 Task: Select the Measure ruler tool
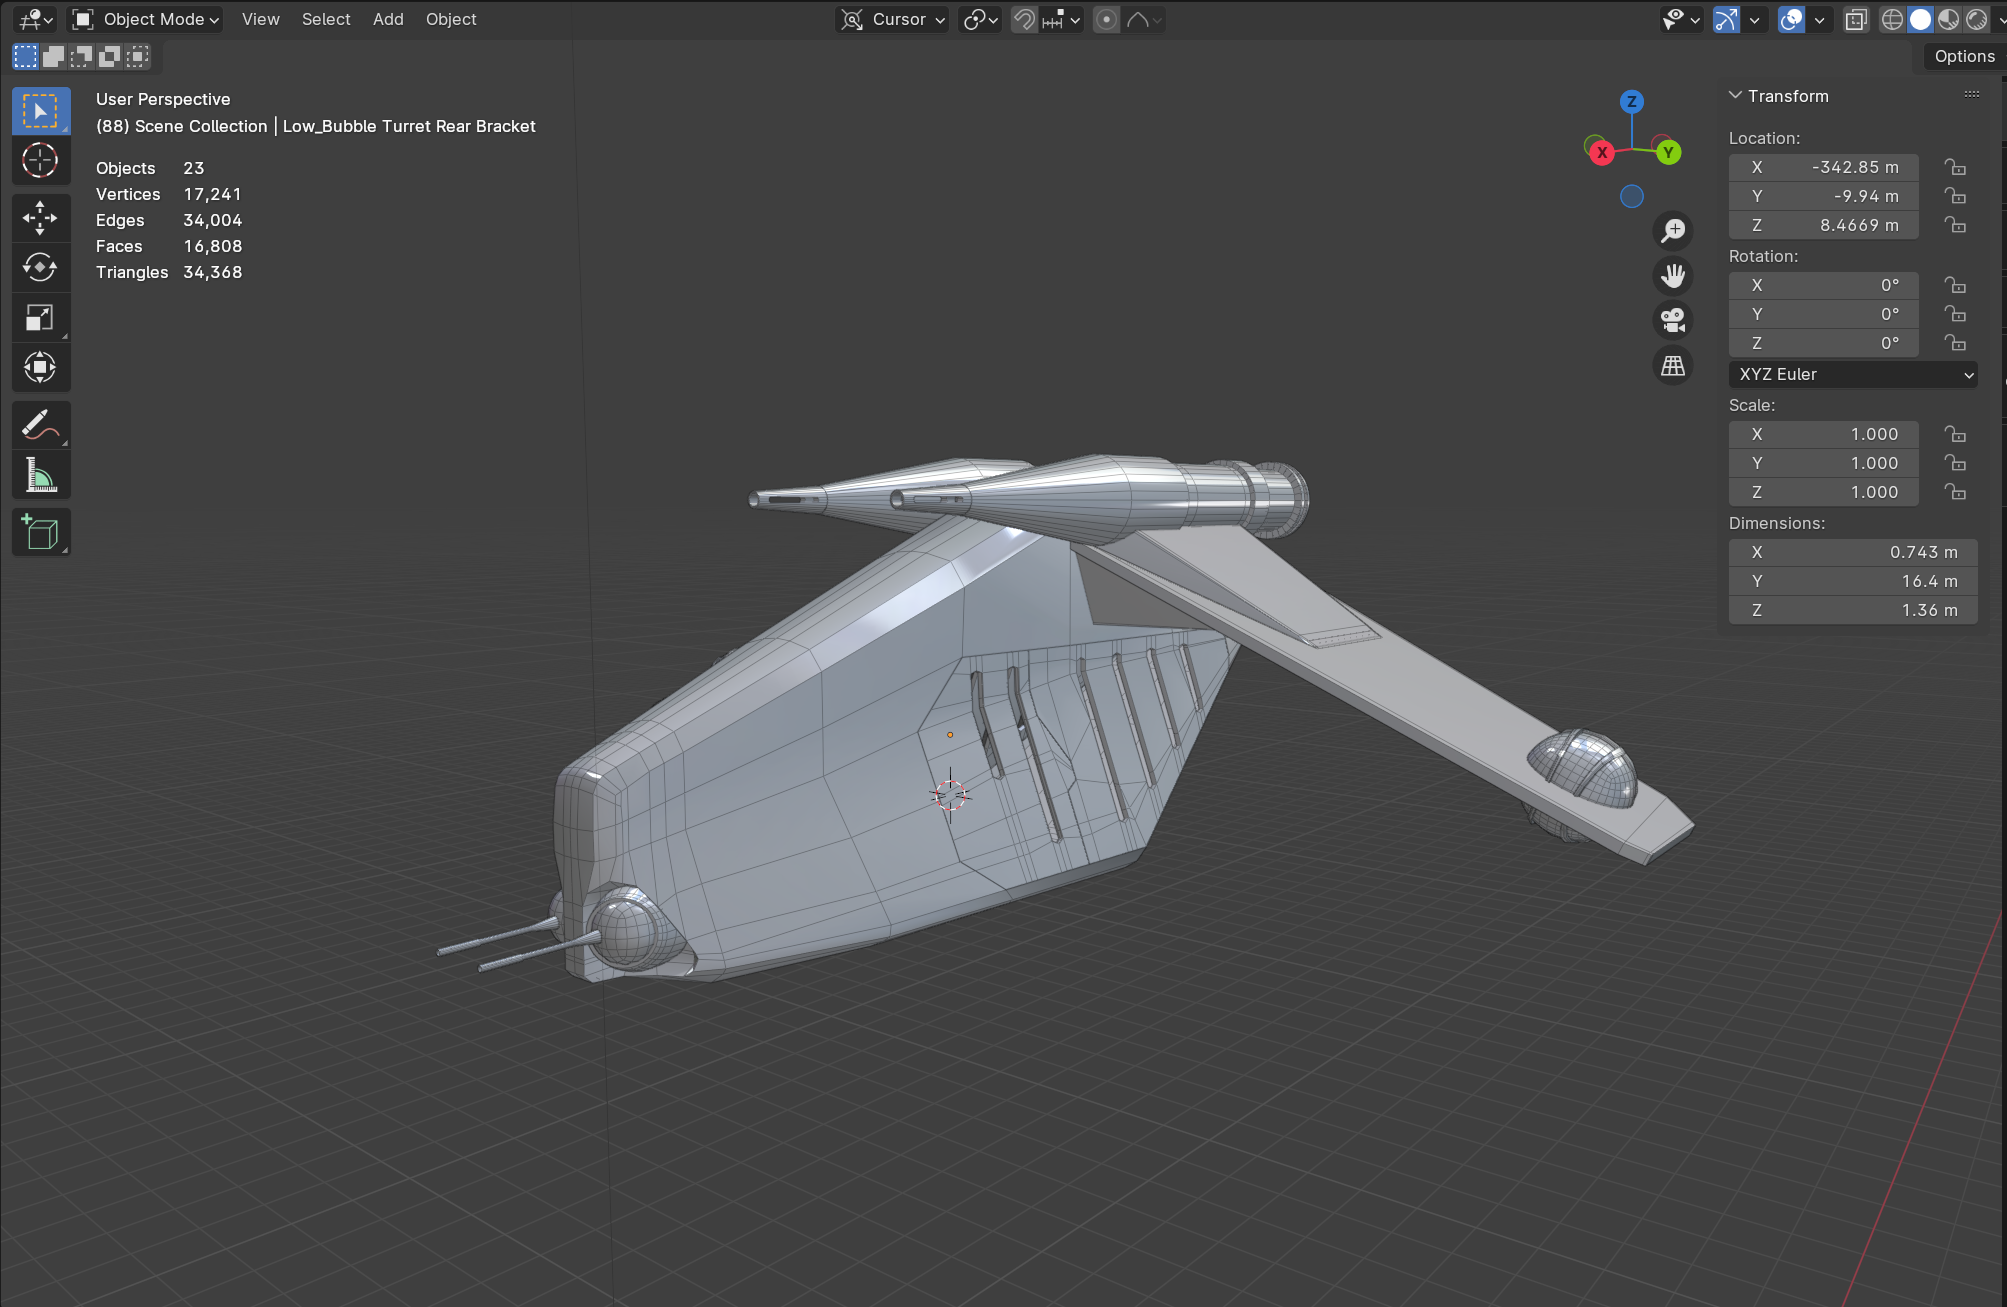(x=41, y=475)
